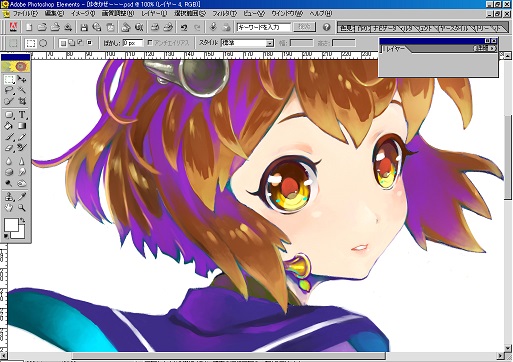Viewport: 513px width, 362px height.
Task: Click the sunflower image atop the toolbox
Action: 16,67
